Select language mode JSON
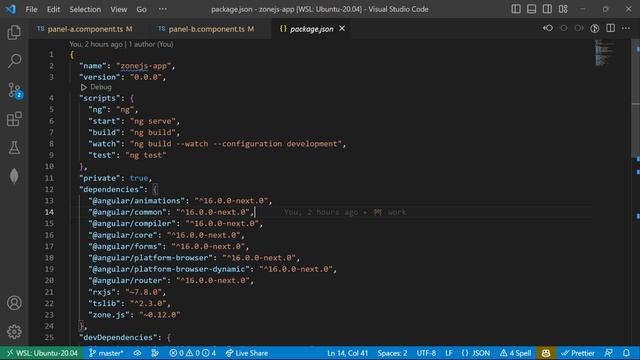The height and width of the screenshot is (360, 640). [x=476, y=353]
